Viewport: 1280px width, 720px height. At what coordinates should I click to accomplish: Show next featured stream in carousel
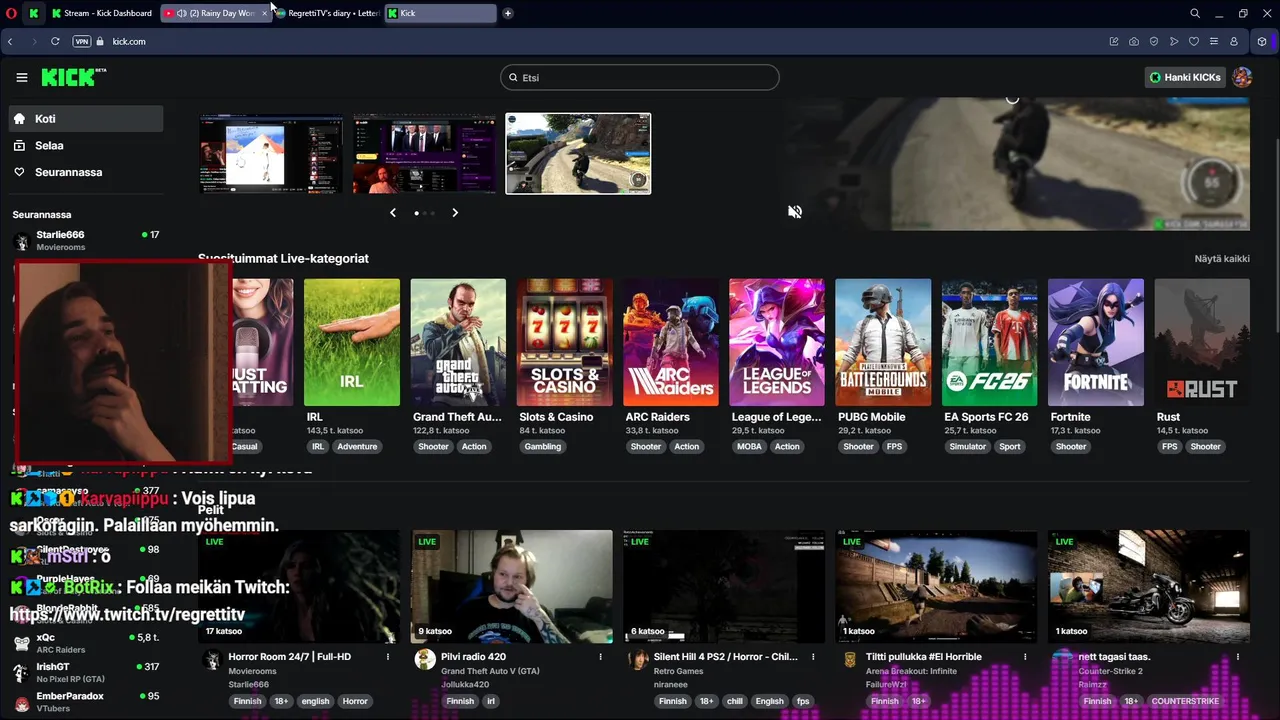[x=455, y=213]
